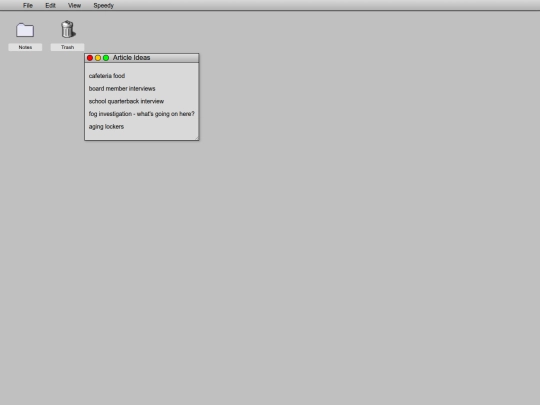Click the Trash icon label

point(68,47)
